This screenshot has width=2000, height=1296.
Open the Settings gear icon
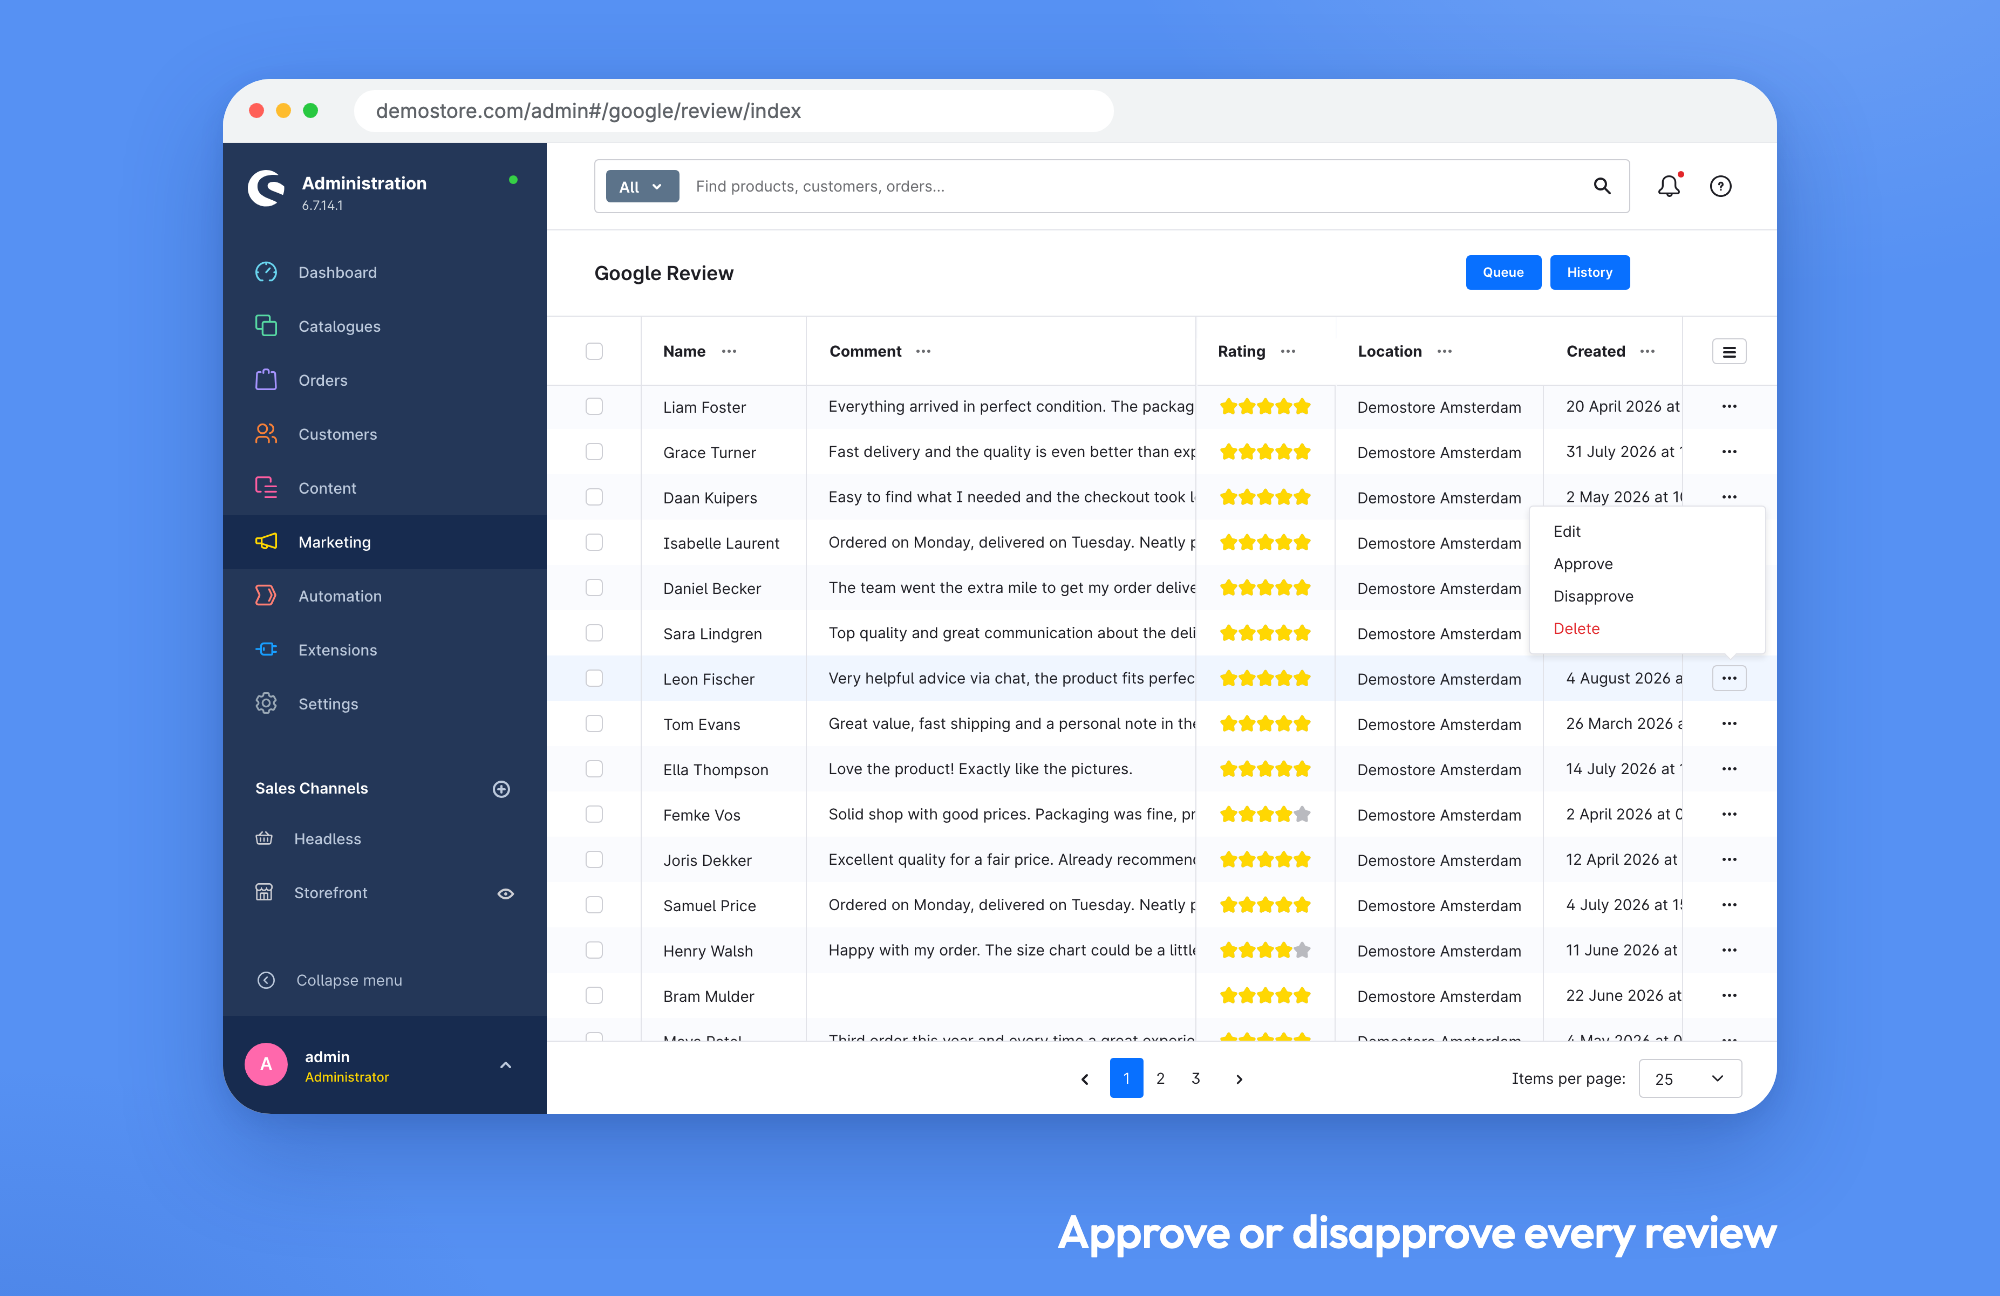[x=266, y=704]
